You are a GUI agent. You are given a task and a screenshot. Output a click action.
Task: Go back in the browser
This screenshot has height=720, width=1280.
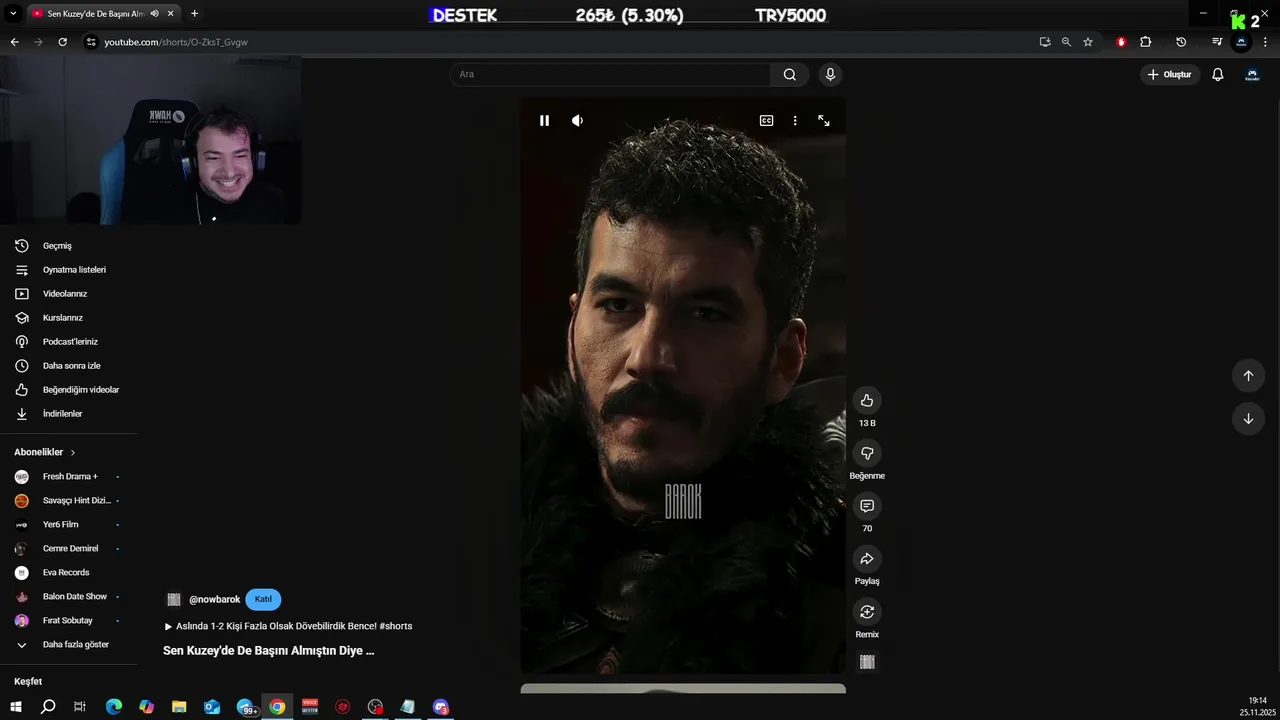click(14, 42)
